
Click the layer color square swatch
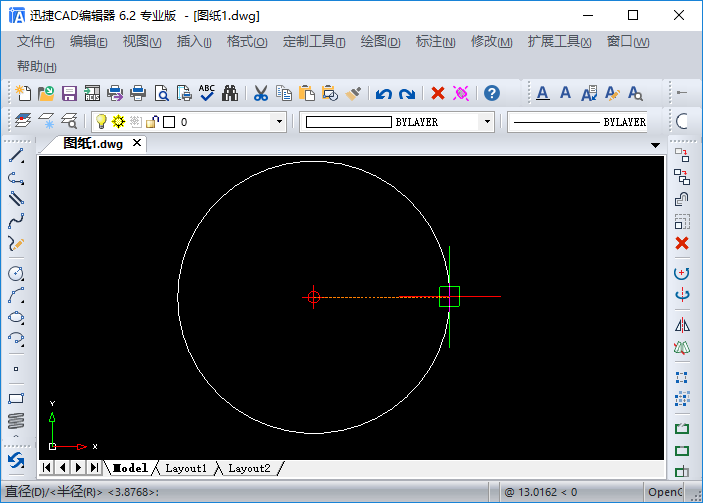(169, 122)
